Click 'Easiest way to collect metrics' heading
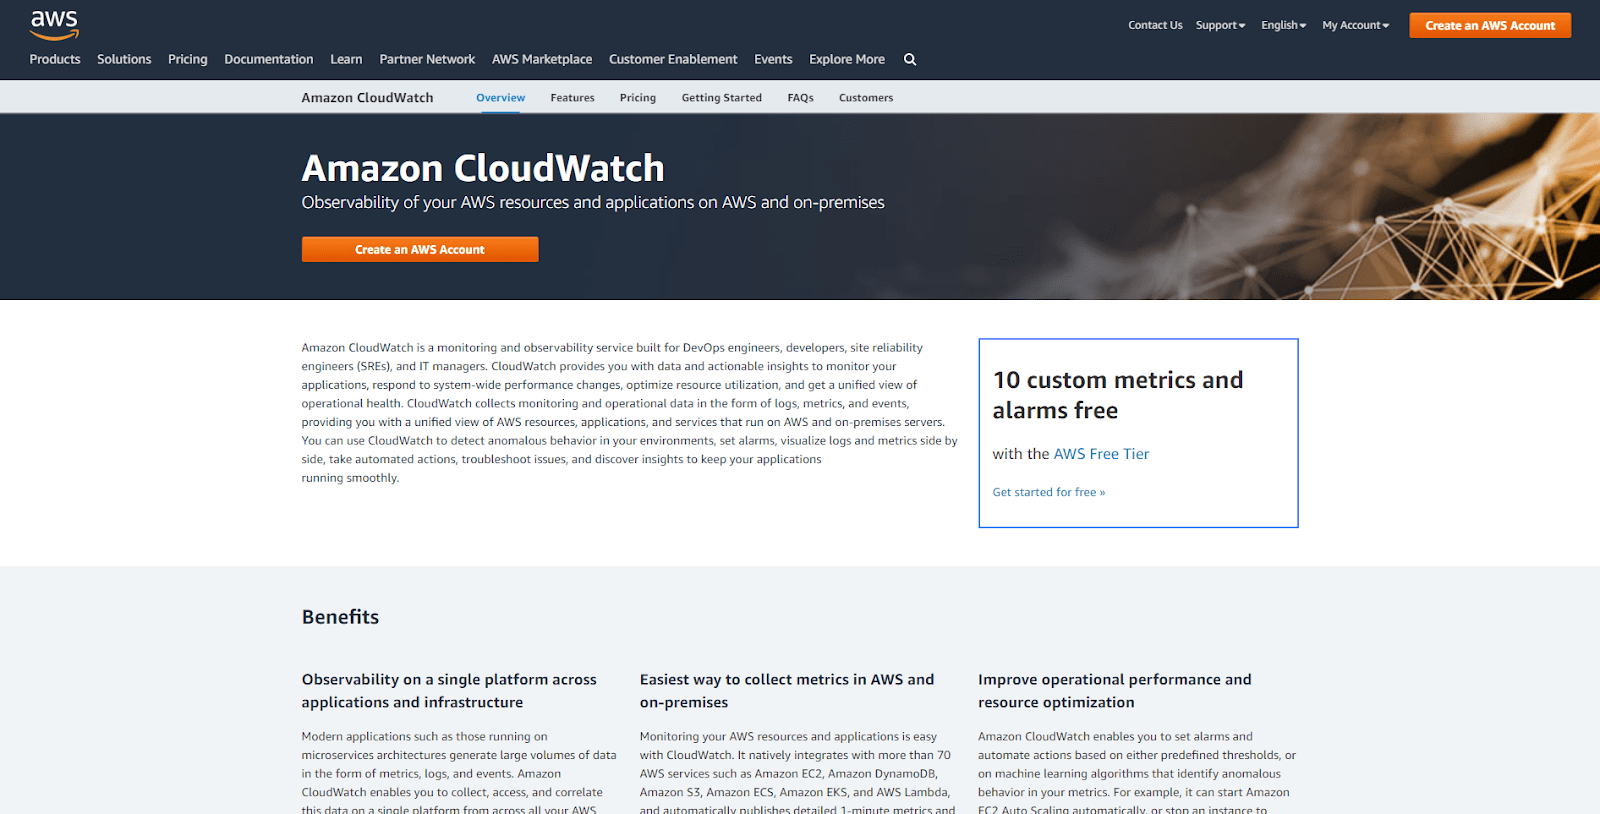Viewport: 1600px width, 814px height. (787, 691)
